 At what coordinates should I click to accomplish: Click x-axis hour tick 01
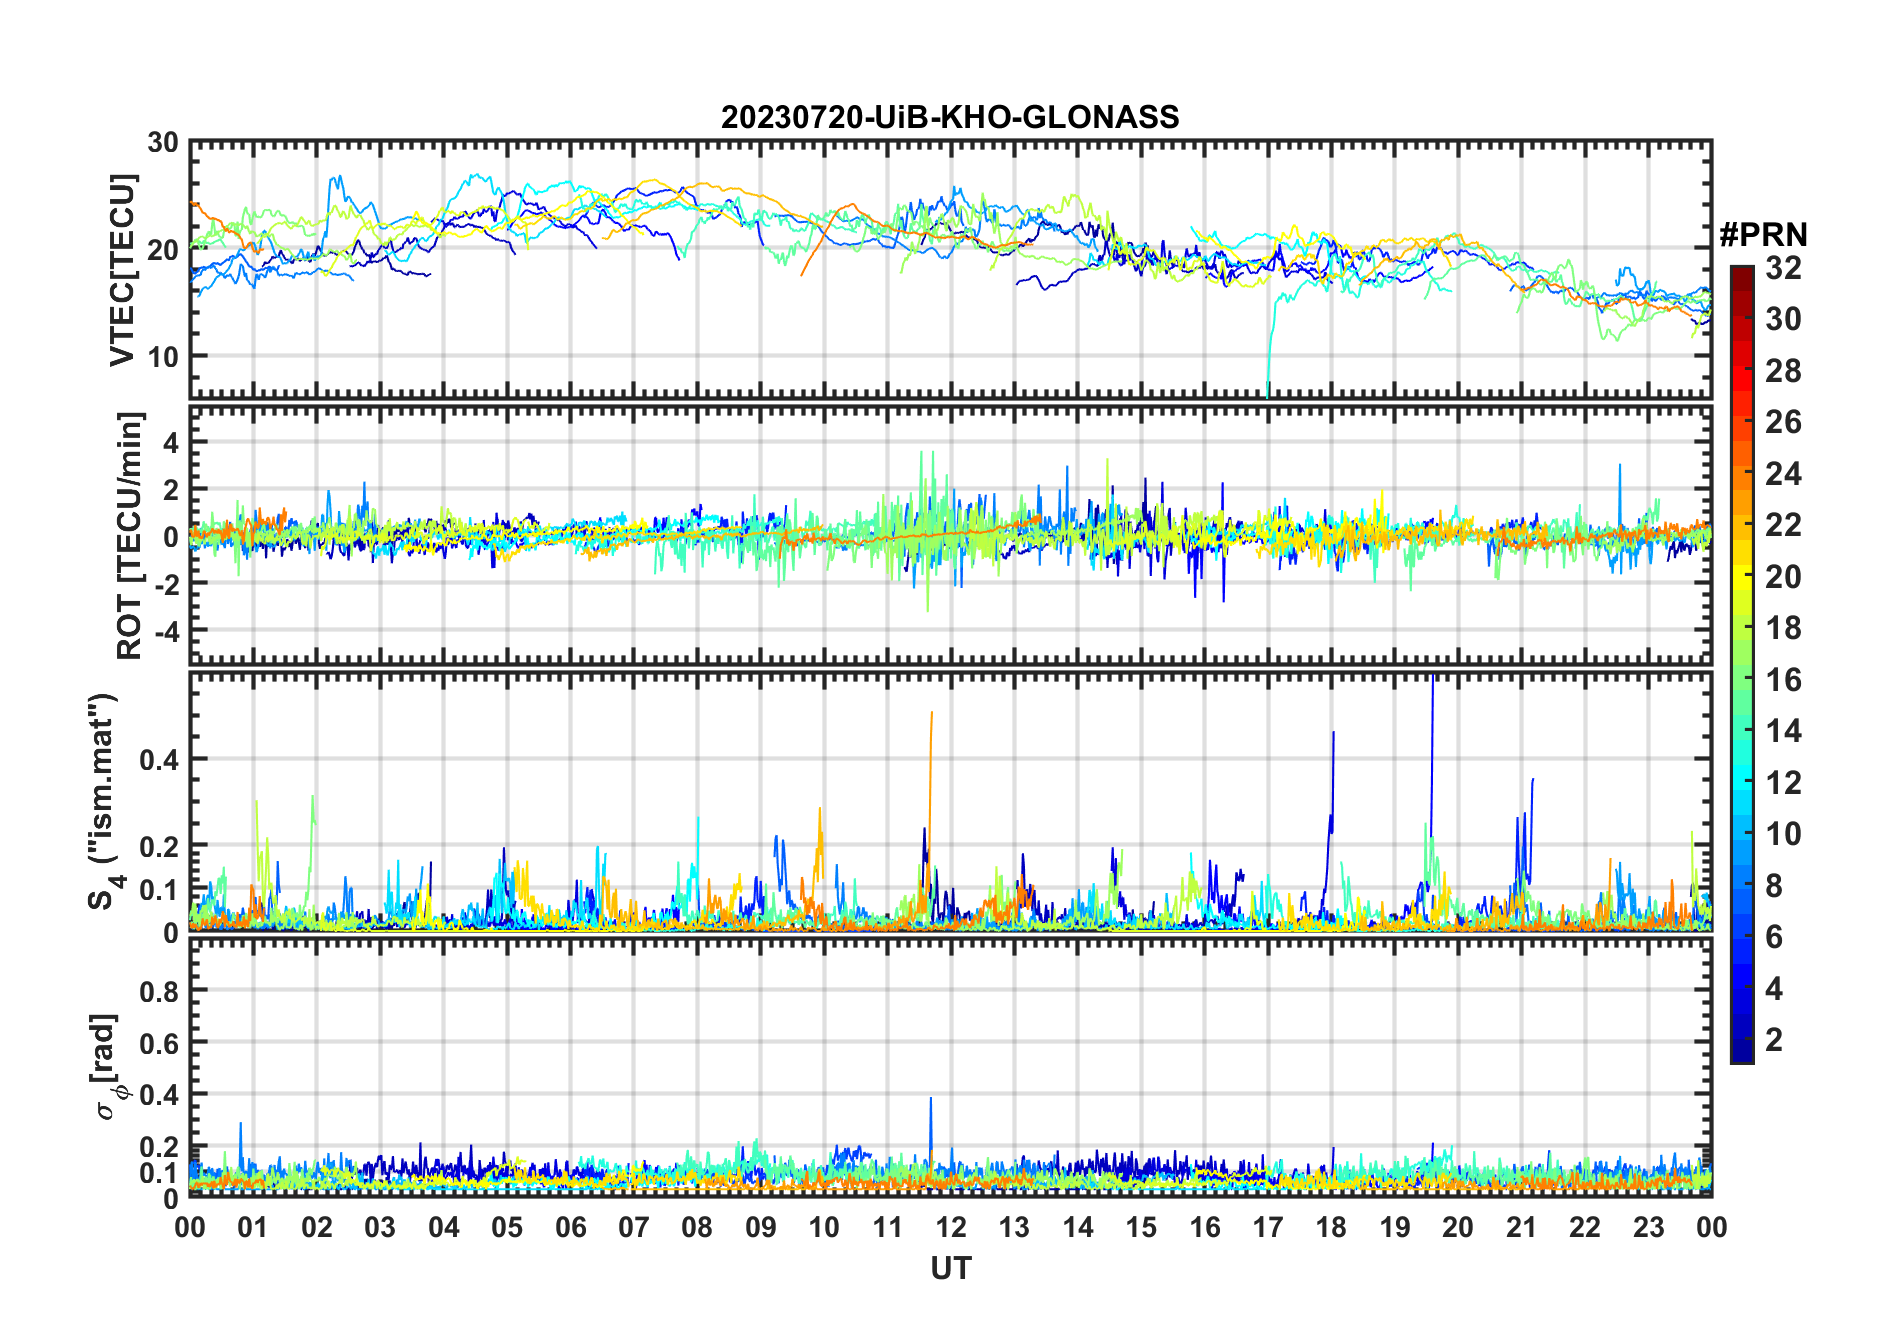point(253,1227)
